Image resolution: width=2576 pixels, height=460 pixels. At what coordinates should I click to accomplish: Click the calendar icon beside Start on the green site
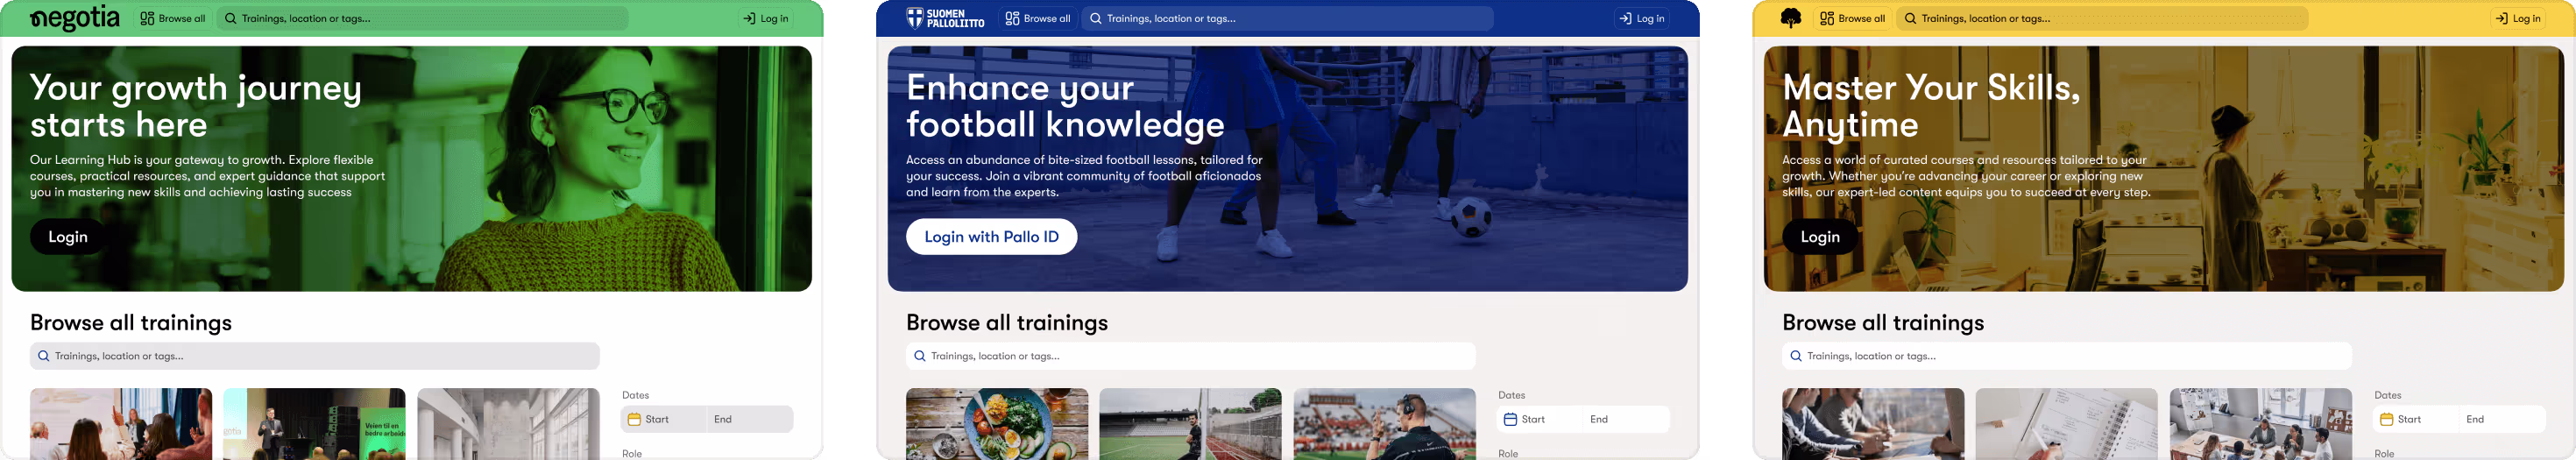pyautogui.click(x=634, y=419)
